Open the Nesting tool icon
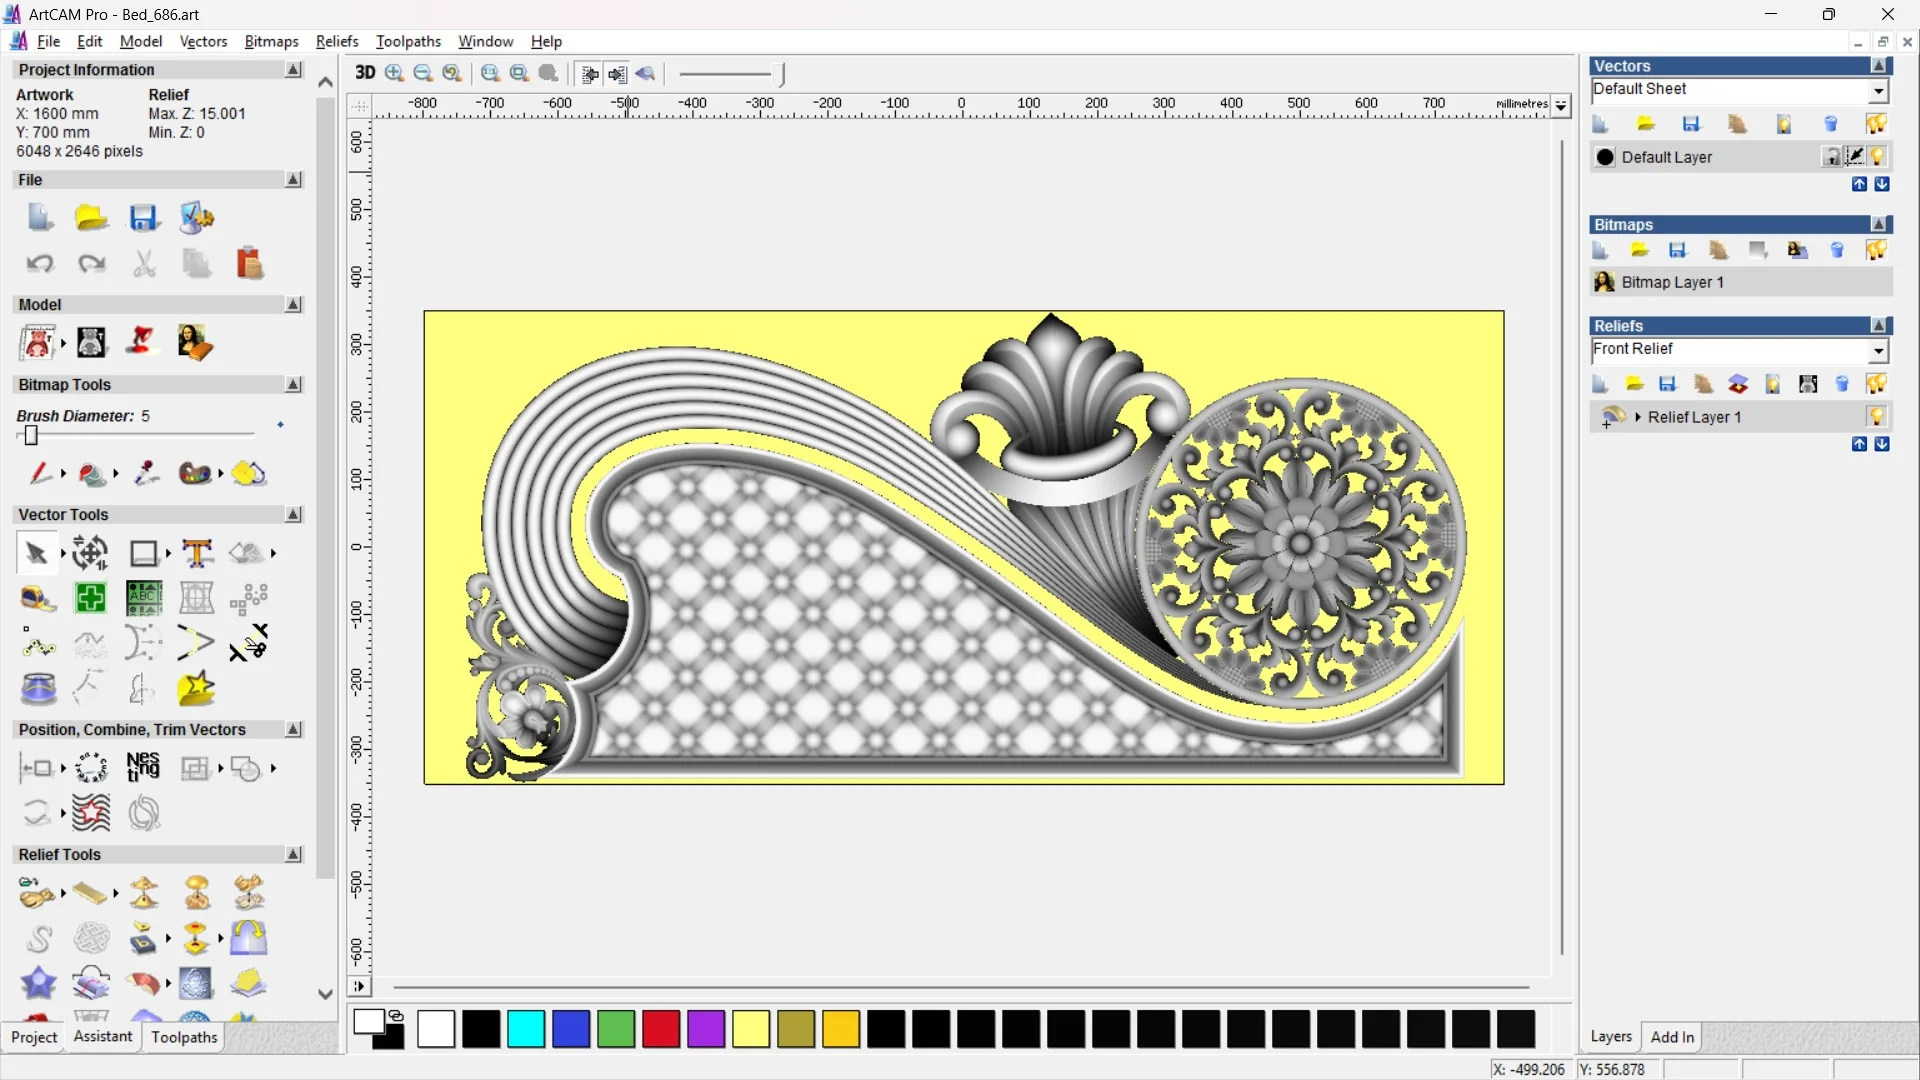The height and width of the screenshot is (1080, 1920). [143, 767]
